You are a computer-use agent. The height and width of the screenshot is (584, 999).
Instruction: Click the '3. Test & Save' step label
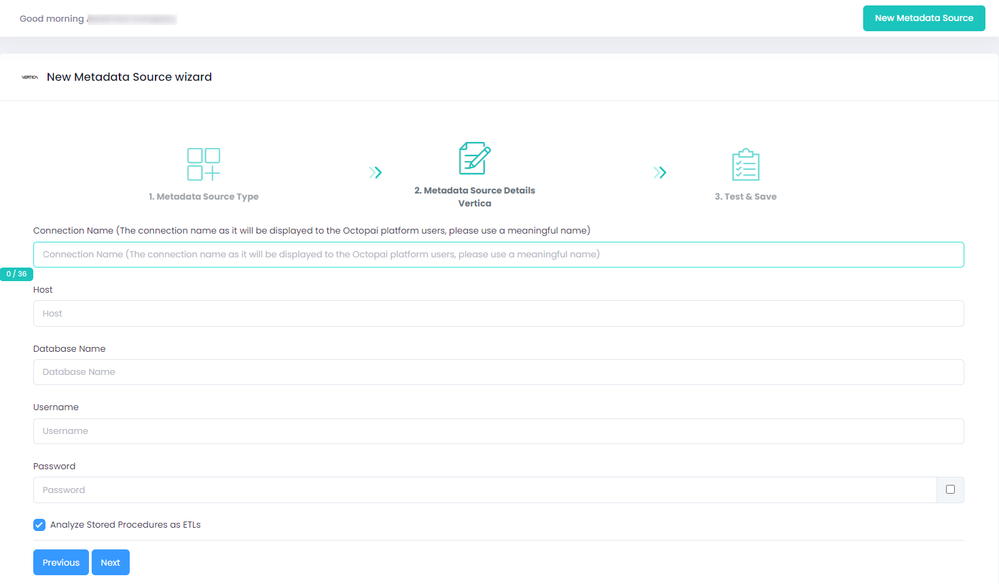[745, 197]
